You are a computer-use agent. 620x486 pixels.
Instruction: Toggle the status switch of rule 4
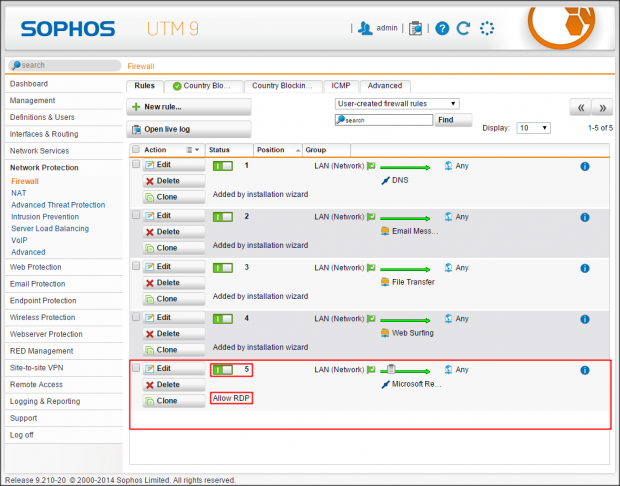[223, 319]
